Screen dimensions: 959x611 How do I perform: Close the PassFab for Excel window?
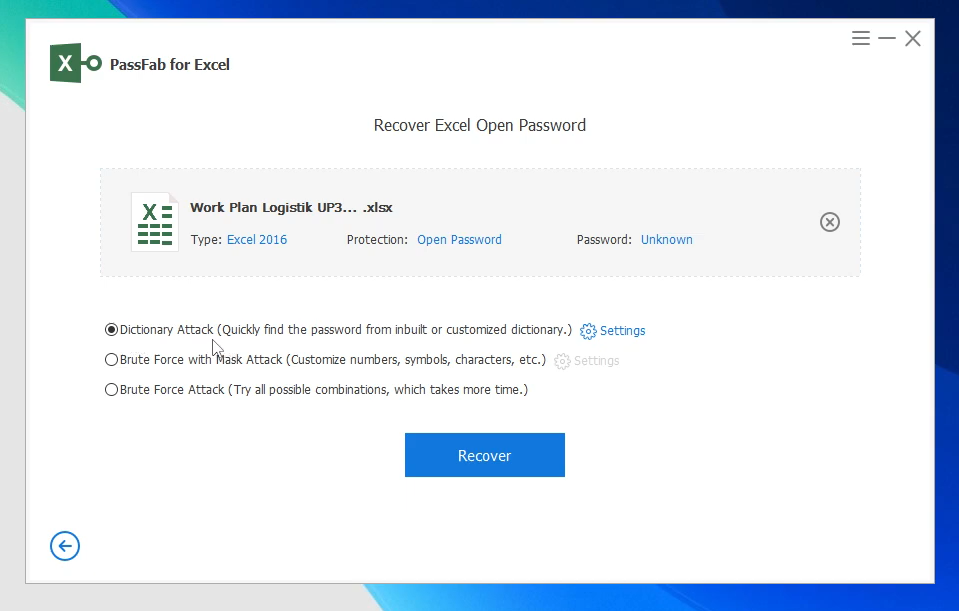coord(913,39)
